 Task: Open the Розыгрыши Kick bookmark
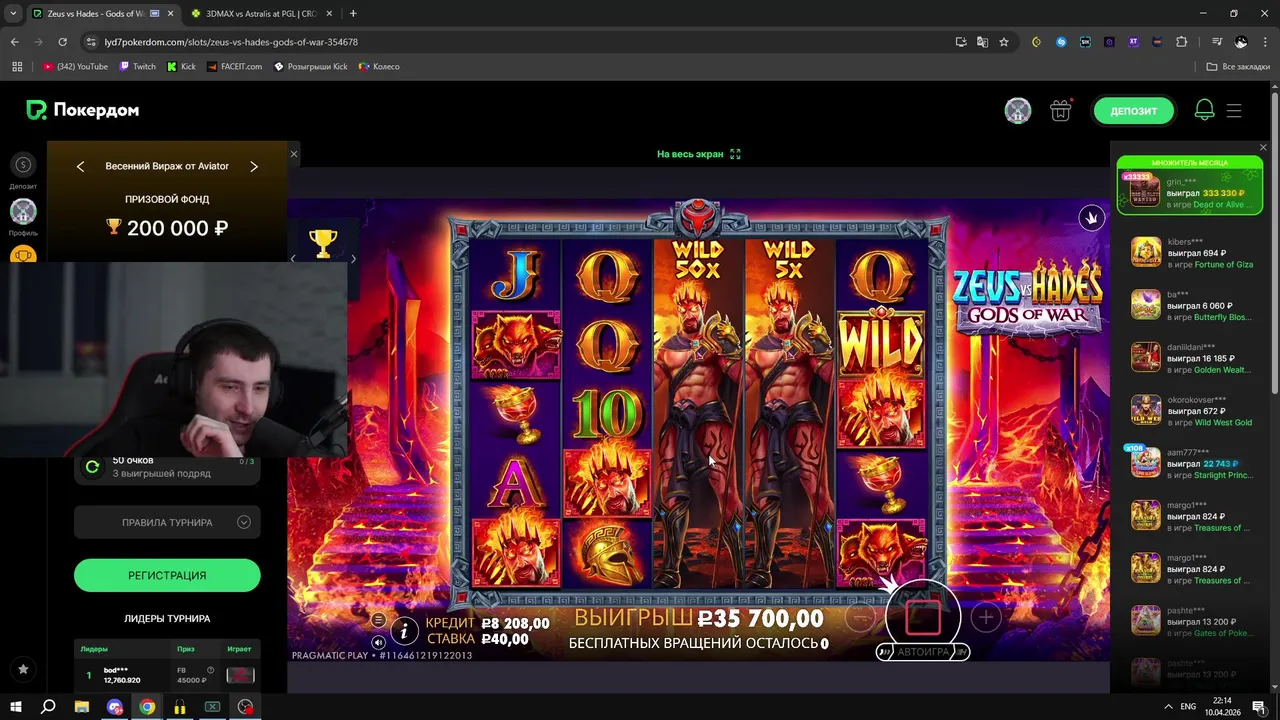pos(310,67)
